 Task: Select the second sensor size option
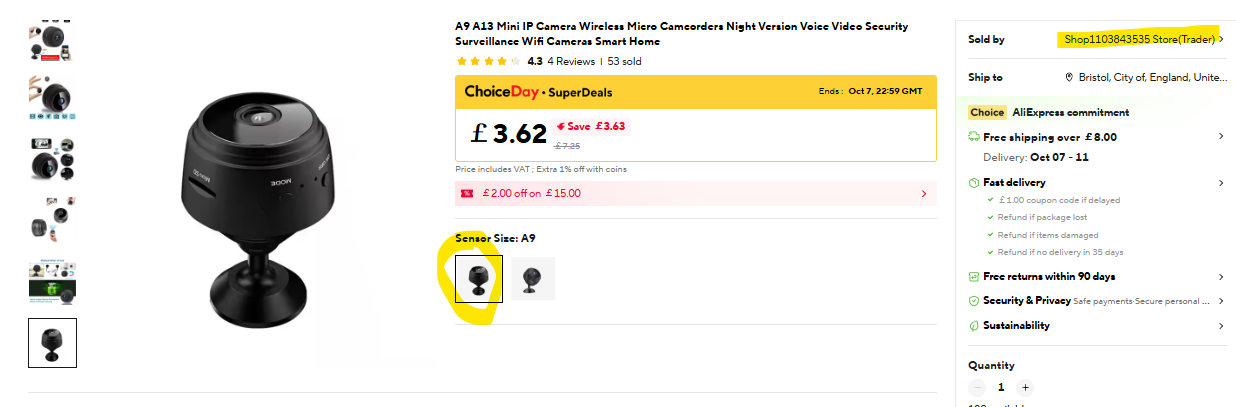(x=533, y=278)
